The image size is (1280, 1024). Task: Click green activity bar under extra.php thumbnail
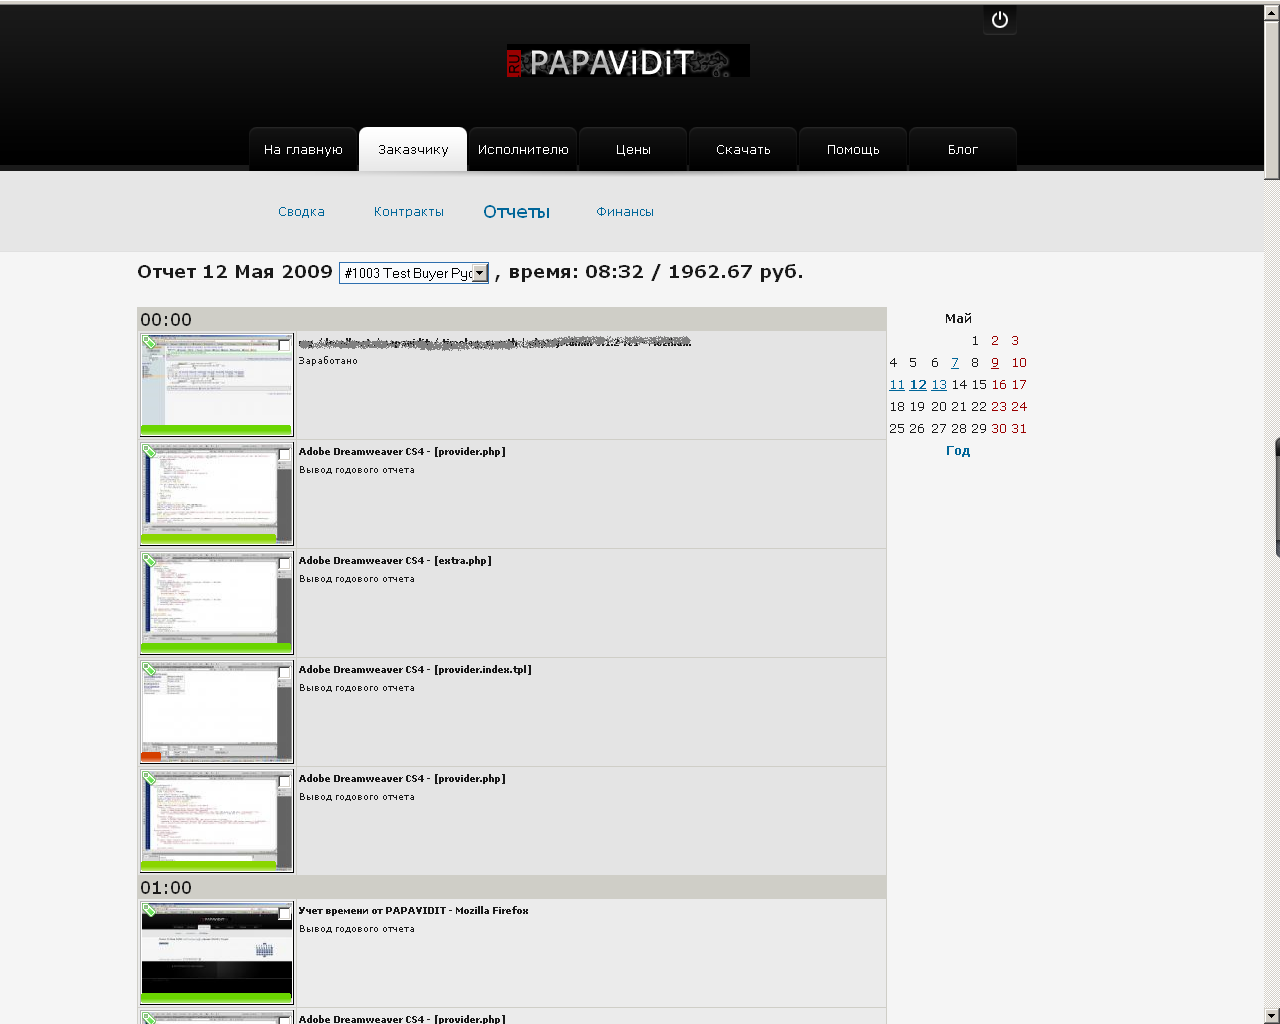[216, 648]
